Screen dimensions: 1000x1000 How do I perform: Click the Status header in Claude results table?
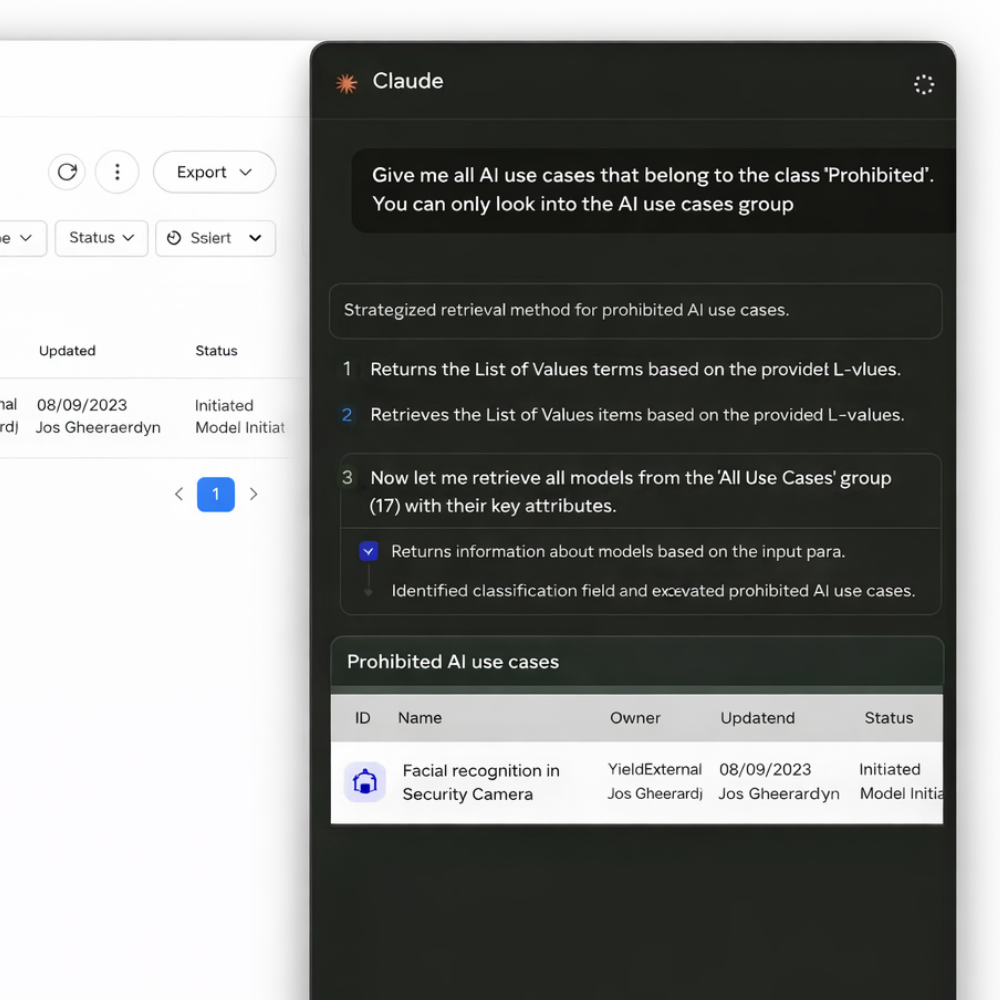[888, 717]
